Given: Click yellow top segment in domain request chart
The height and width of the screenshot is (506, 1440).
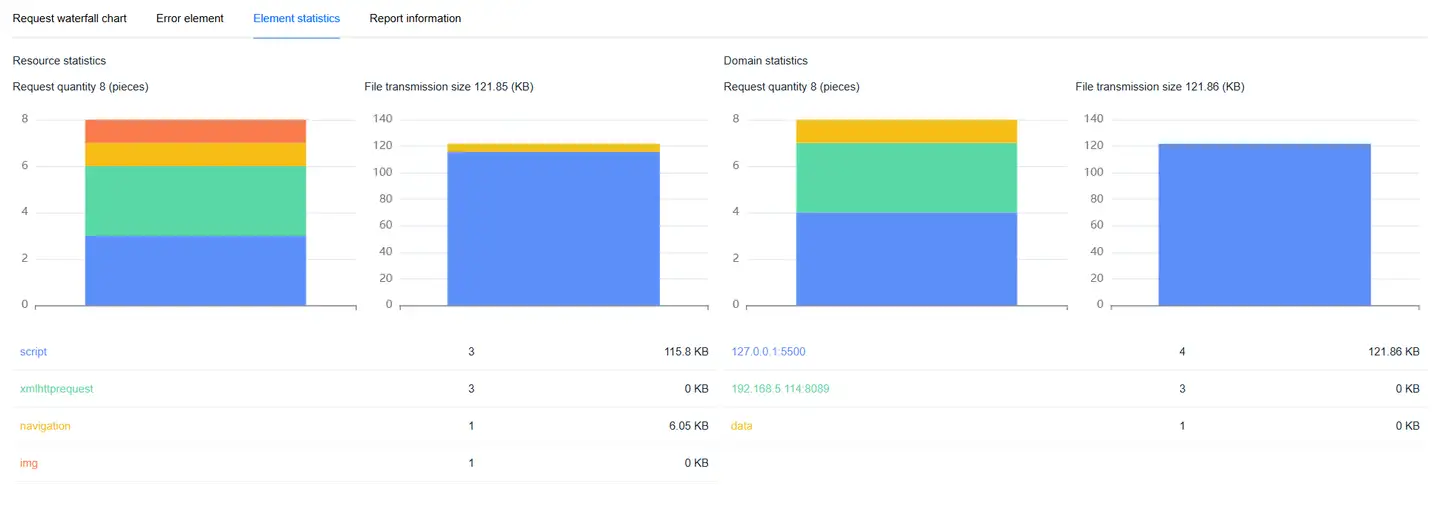Looking at the screenshot, I should tap(906, 131).
